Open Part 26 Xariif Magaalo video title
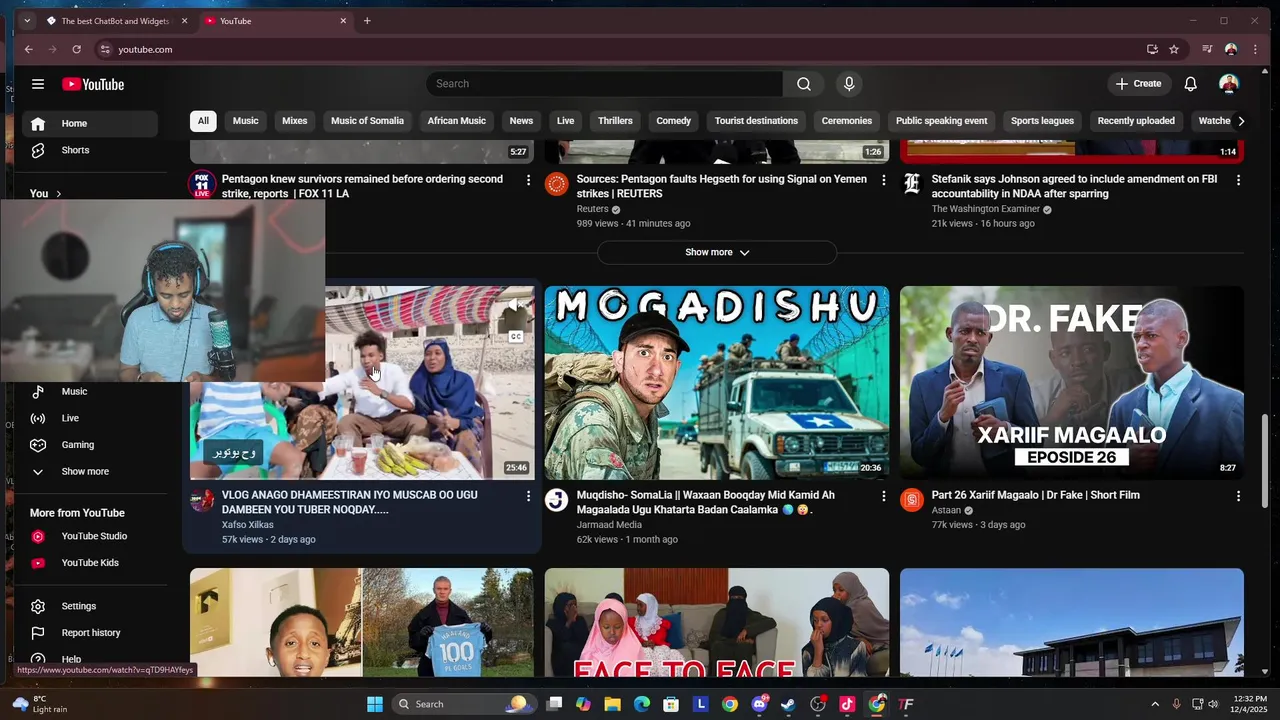 click(x=1035, y=495)
